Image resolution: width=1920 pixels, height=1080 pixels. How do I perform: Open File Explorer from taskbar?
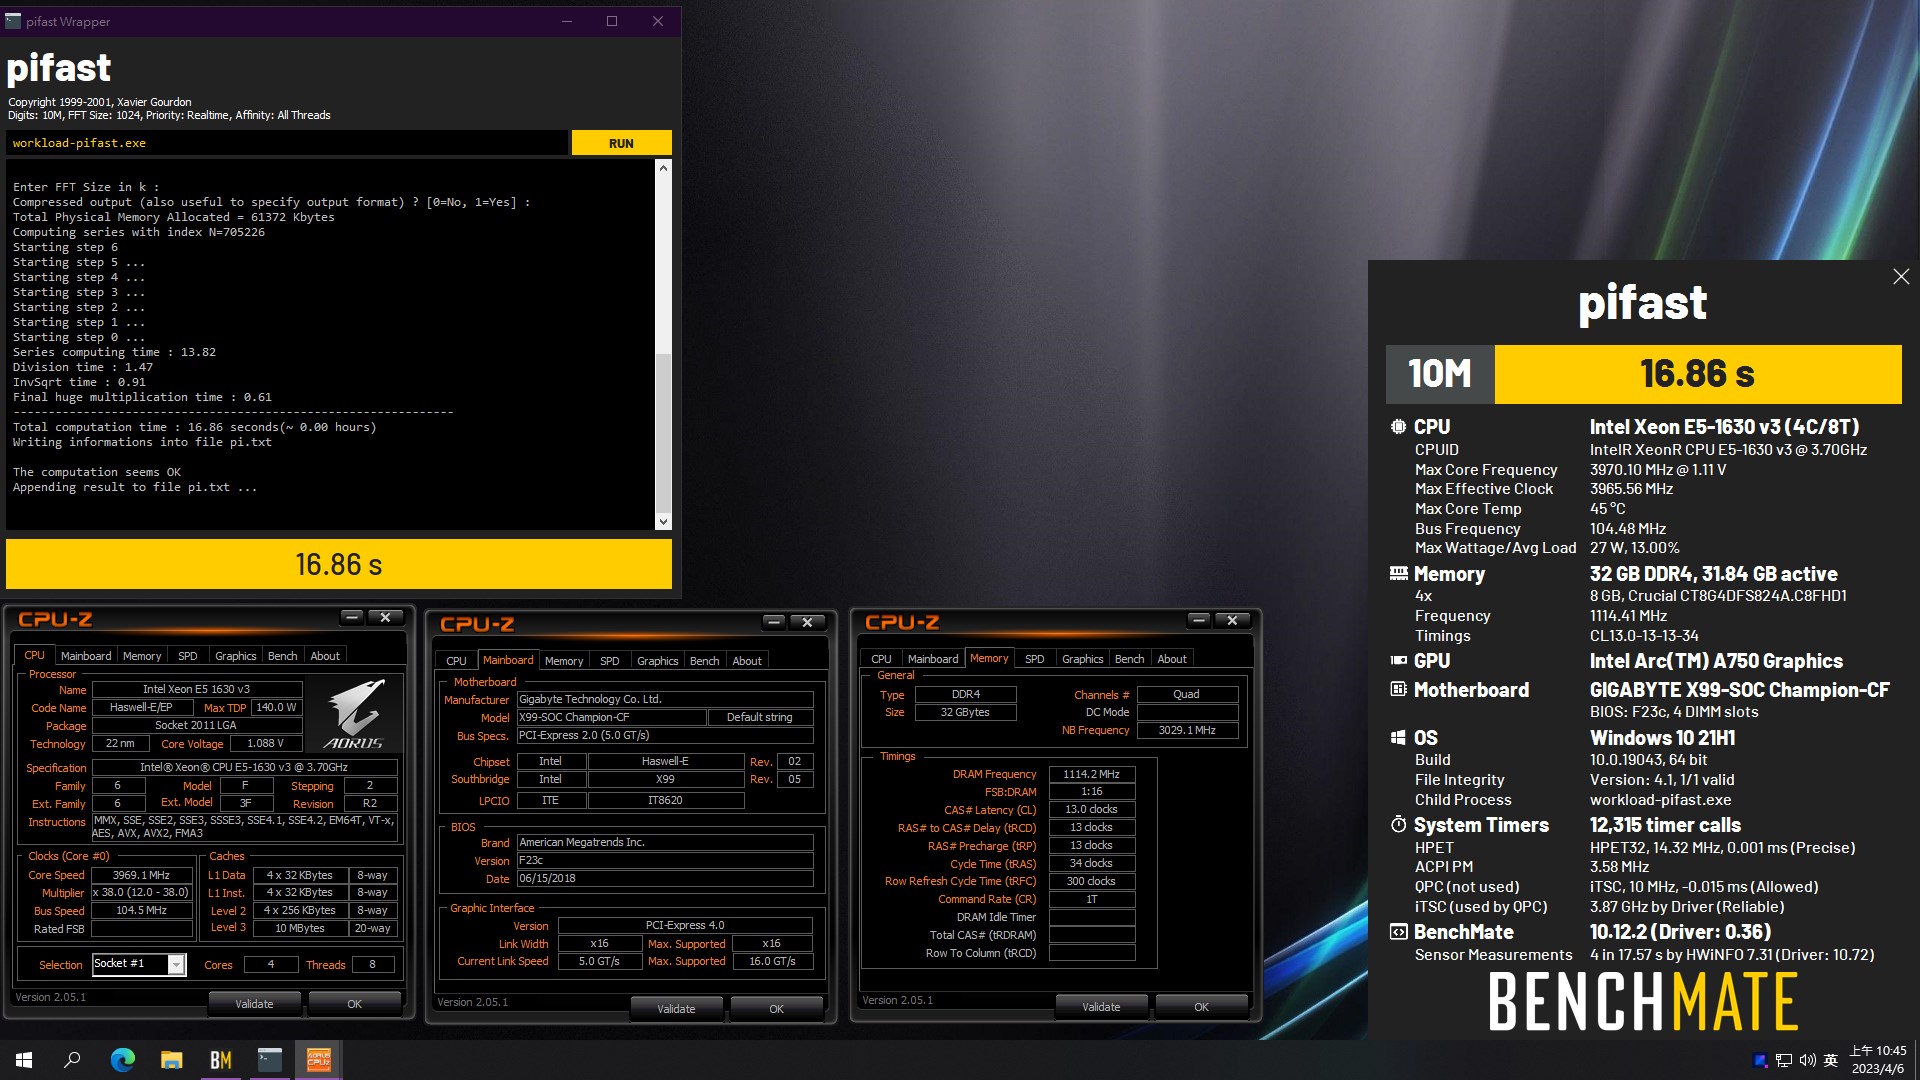[x=172, y=1060]
